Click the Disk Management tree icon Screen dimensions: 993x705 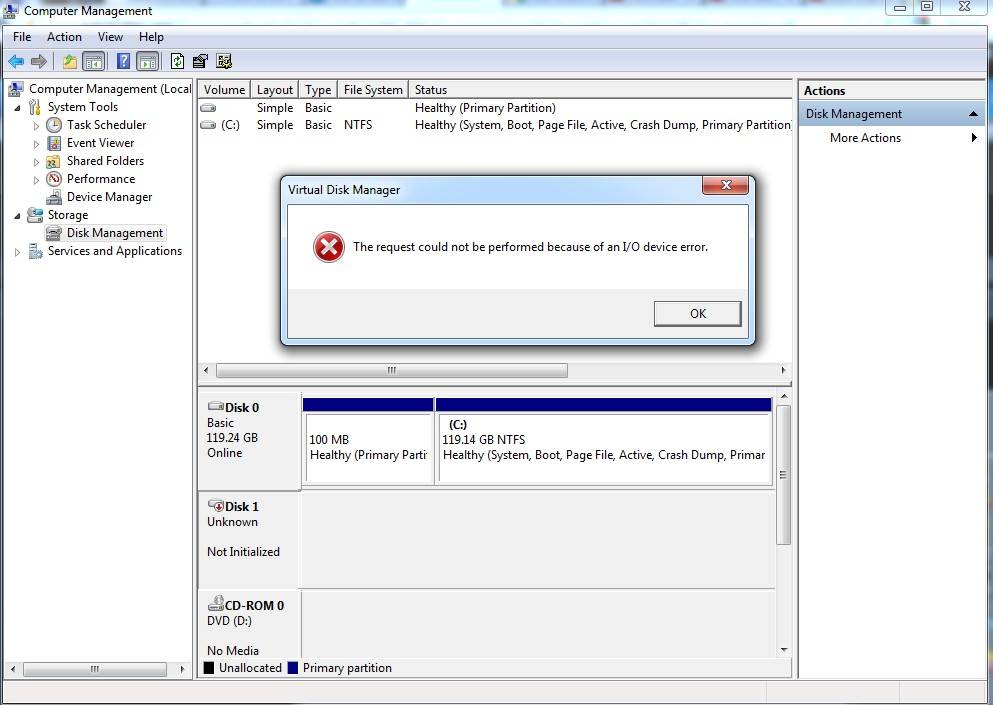tap(54, 233)
